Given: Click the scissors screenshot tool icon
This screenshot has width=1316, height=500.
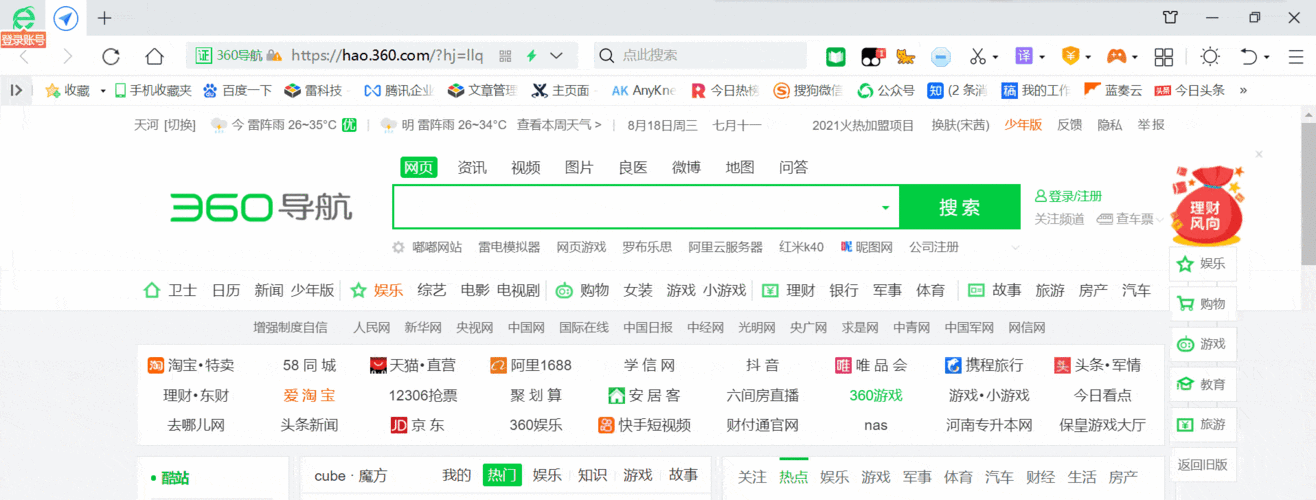Looking at the screenshot, I should pyautogui.click(x=978, y=56).
